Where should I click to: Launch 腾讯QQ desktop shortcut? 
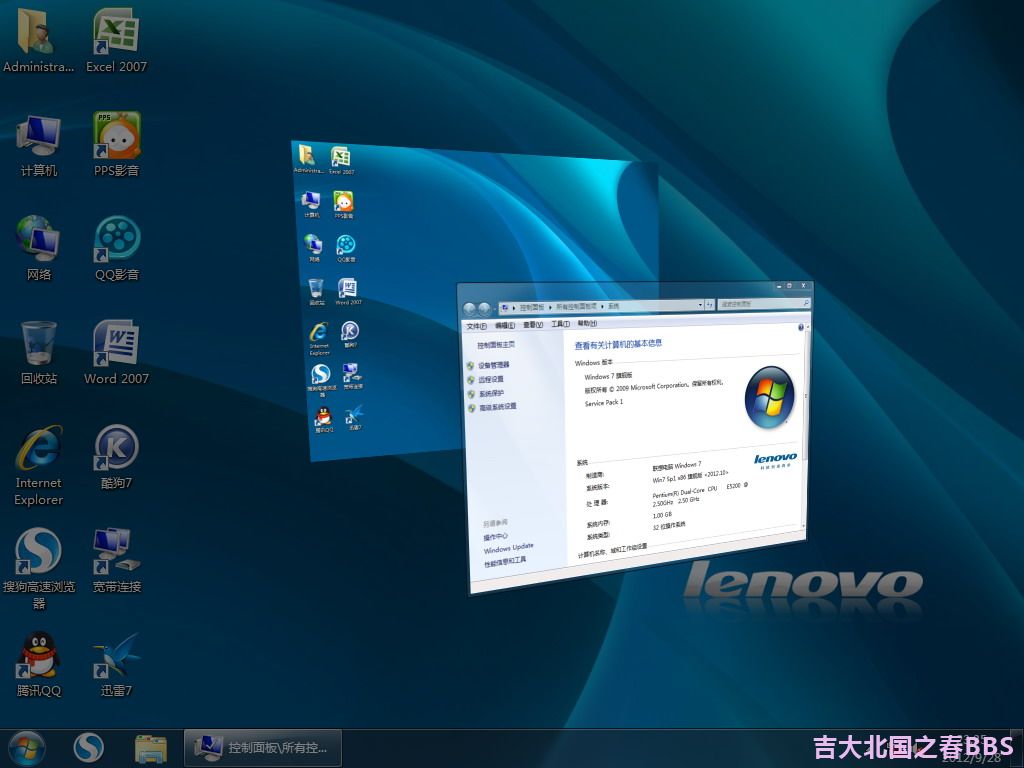pyautogui.click(x=39, y=665)
